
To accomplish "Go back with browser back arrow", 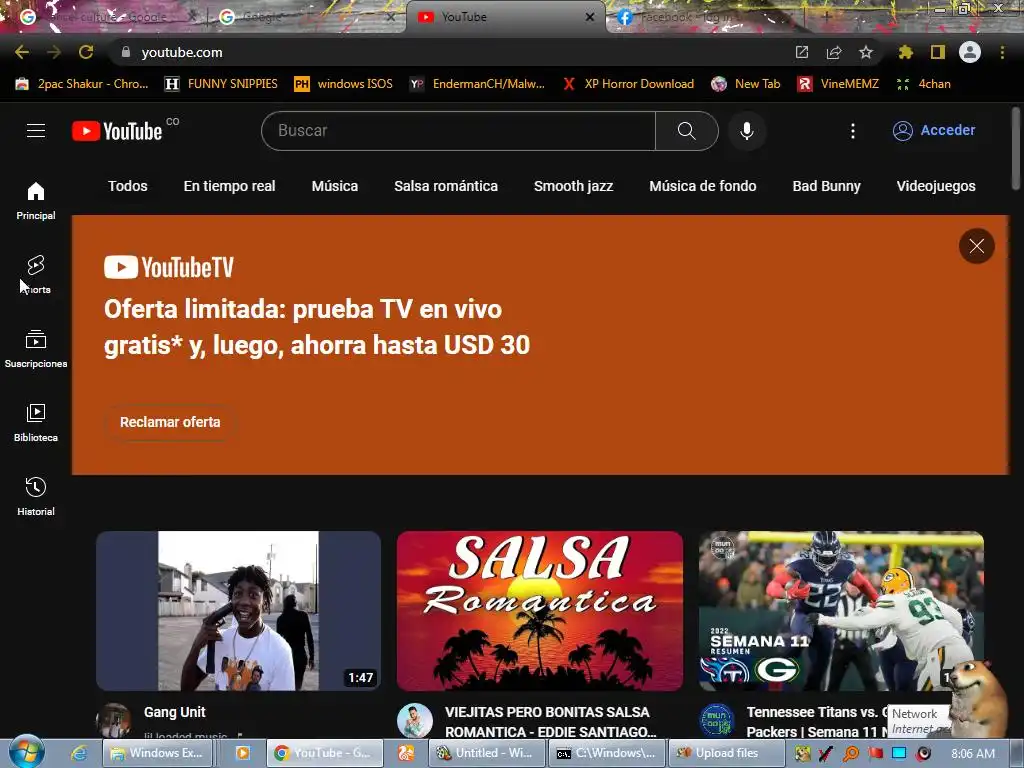I will tap(22, 52).
